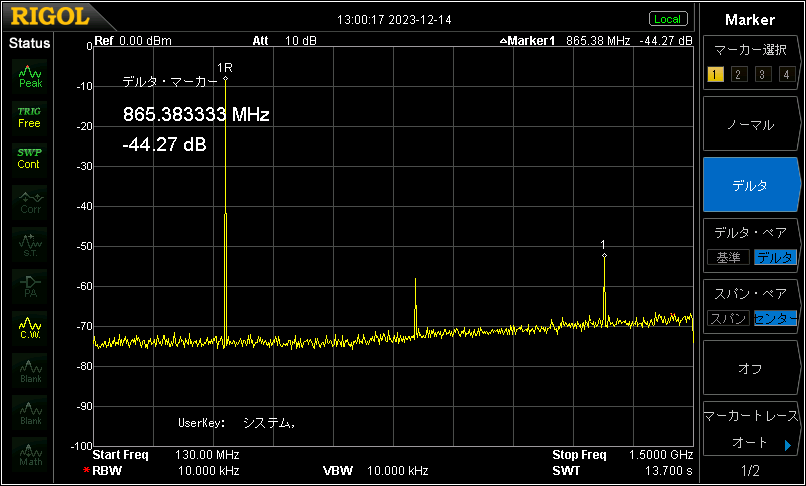Click the SWP Cont status icon
Image resolution: width=806 pixels, height=486 pixels.
point(29,159)
